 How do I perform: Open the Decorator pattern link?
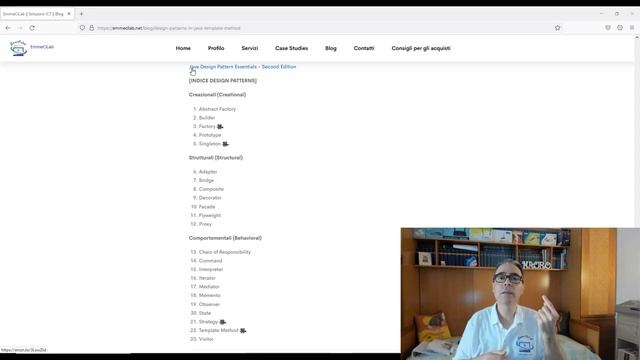[210, 198]
